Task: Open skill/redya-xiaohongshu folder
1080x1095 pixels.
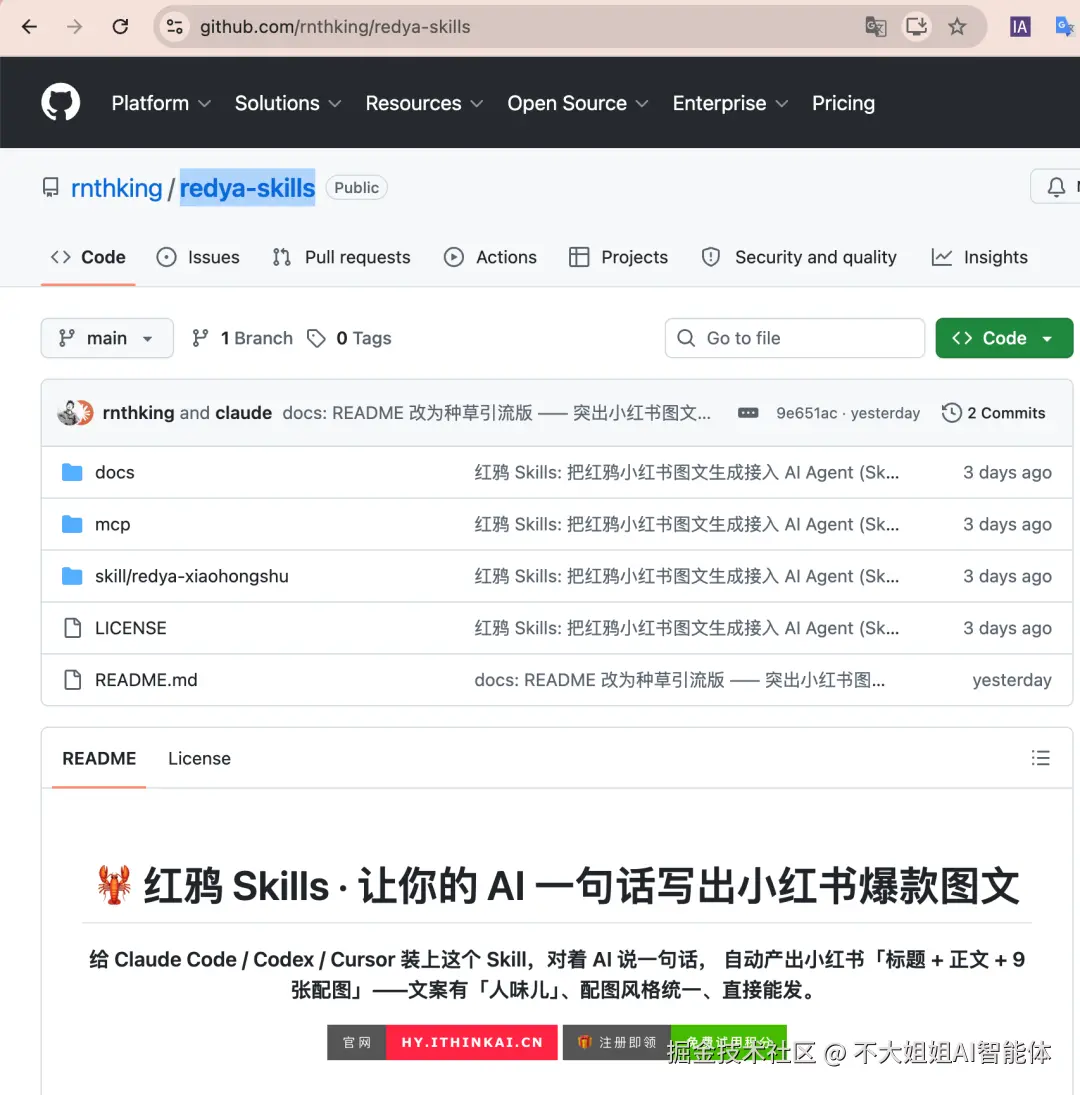Action: click(x=191, y=576)
